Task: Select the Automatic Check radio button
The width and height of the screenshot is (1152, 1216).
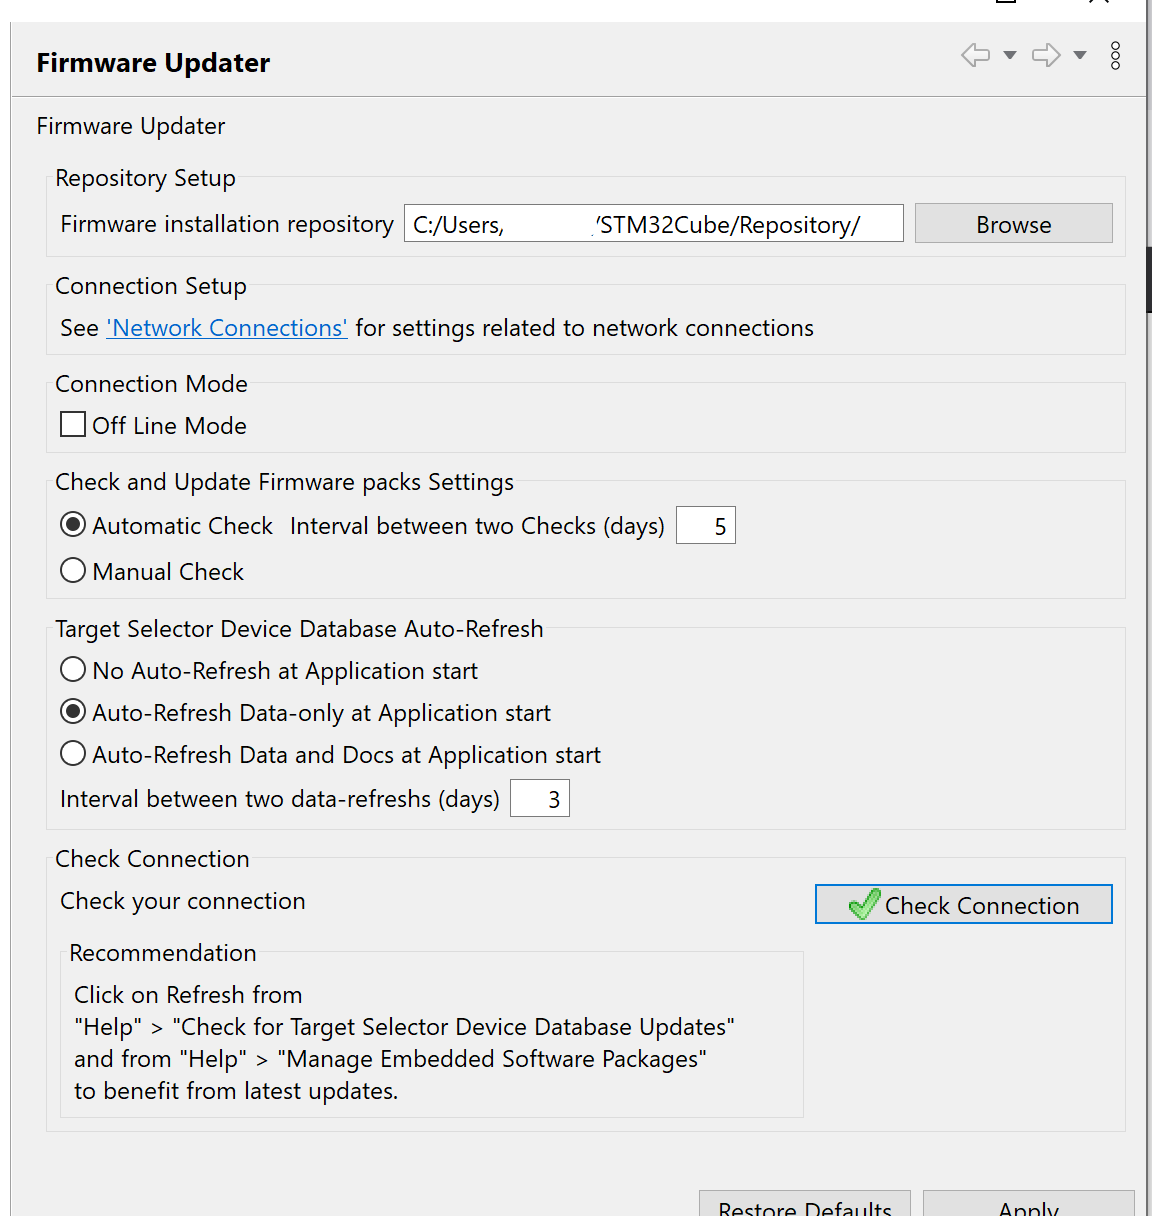Action: pyautogui.click(x=73, y=524)
